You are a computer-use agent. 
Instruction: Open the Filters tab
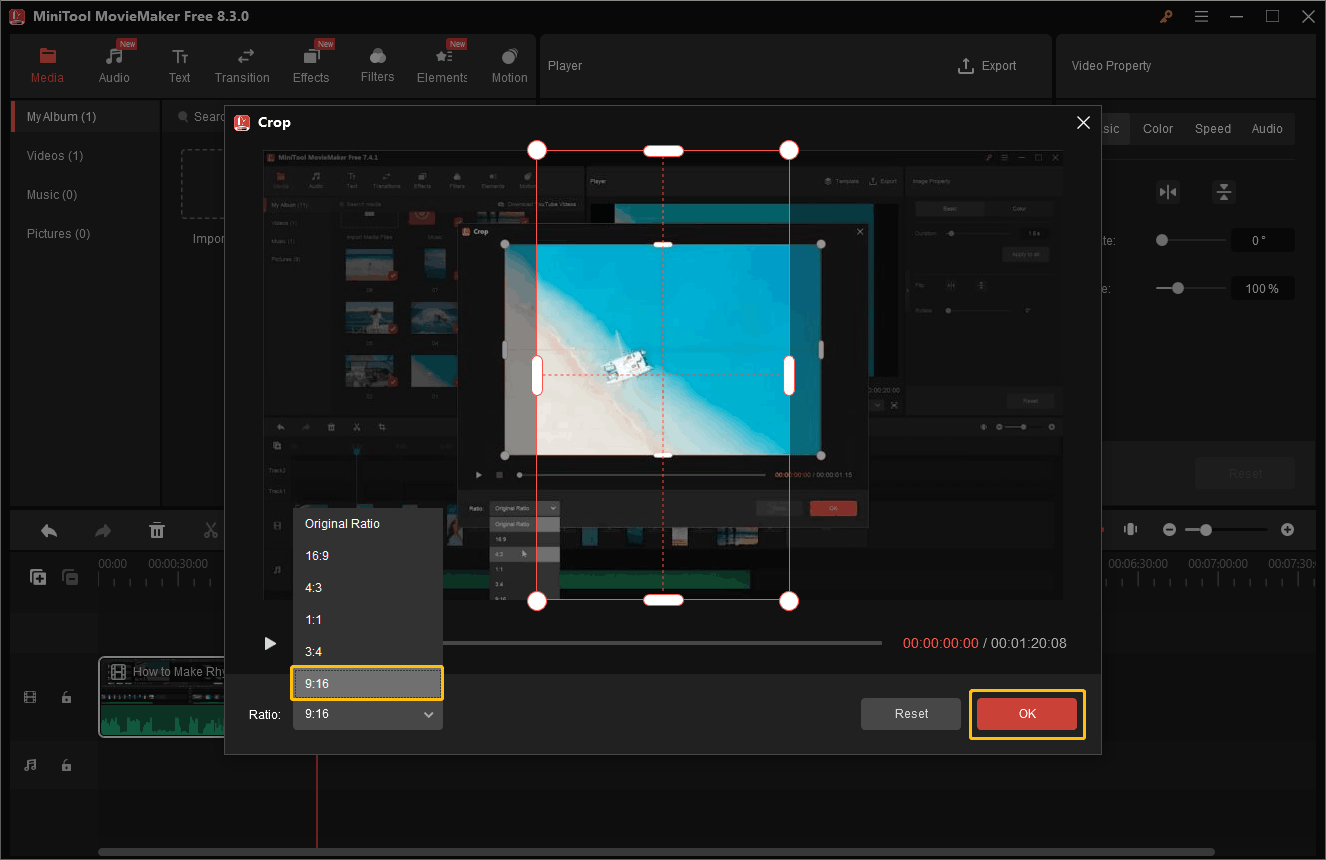click(x=377, y=66)
